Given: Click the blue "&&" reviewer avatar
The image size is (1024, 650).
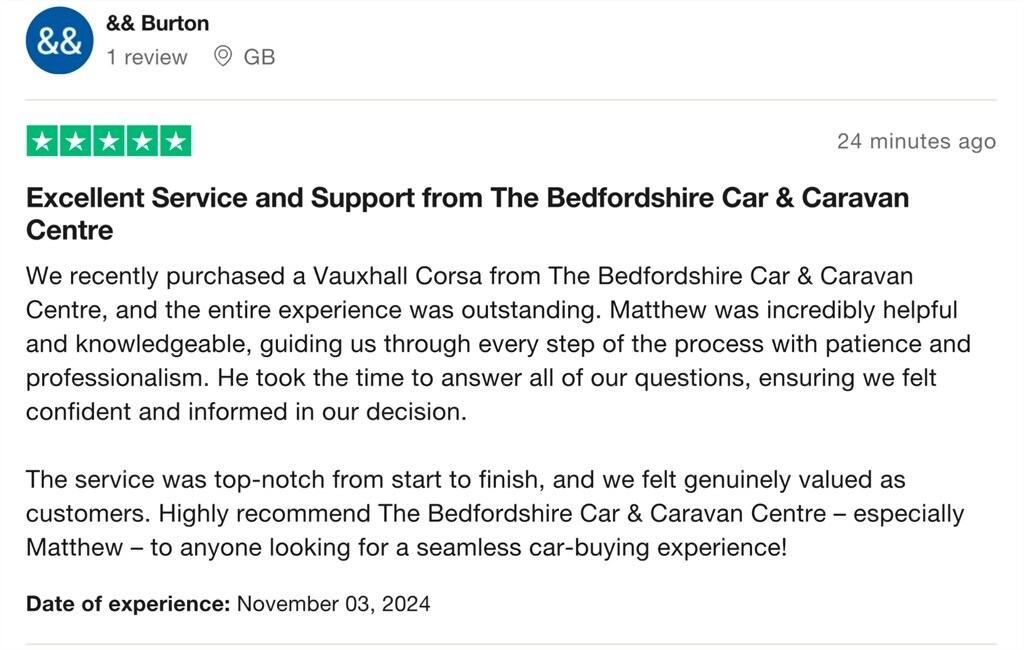Looking at the screenshot, I should [59, 41].
